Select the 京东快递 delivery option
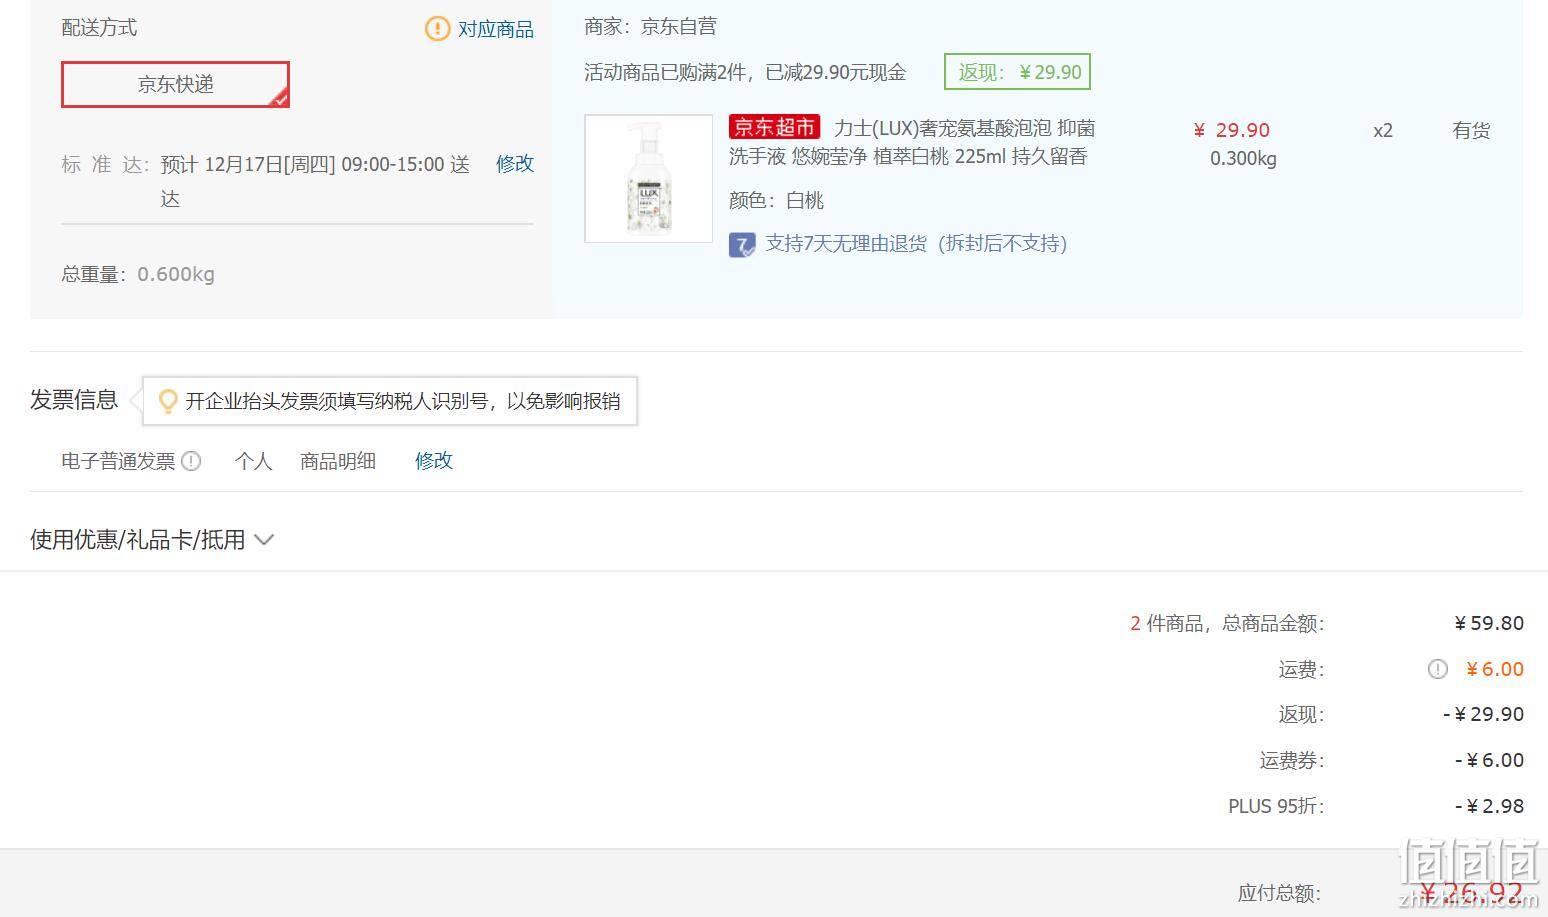Image resolution: width=1548 pixels, height=917 pixels. (175, 84)
